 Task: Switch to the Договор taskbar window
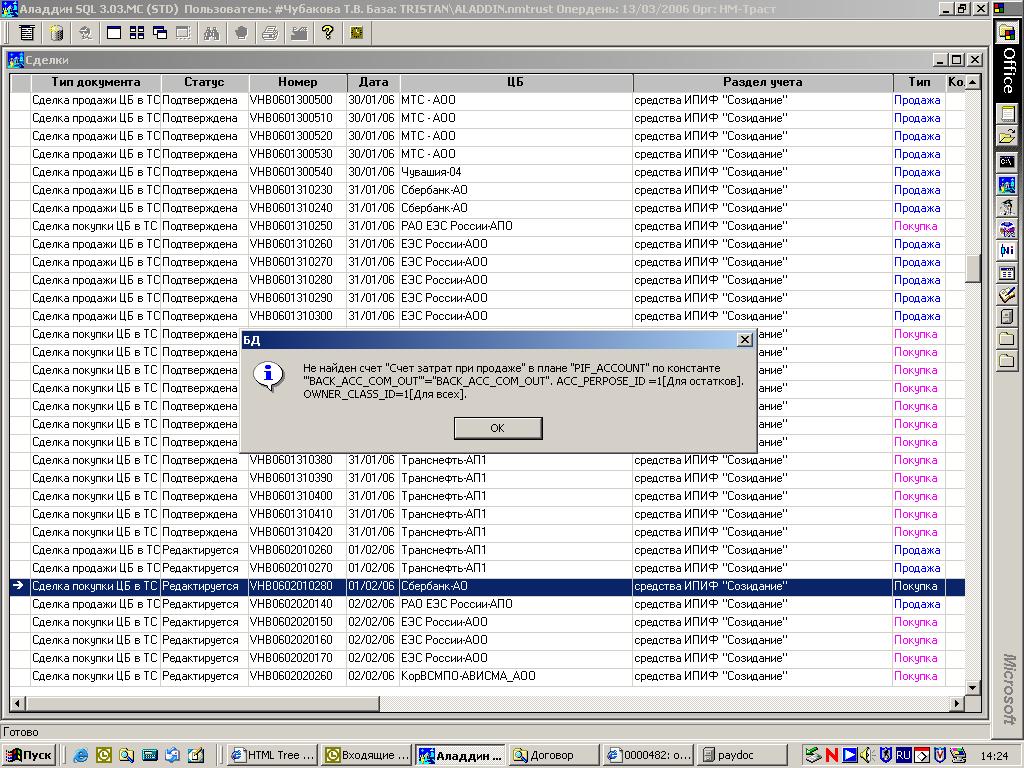pos(553,755)
